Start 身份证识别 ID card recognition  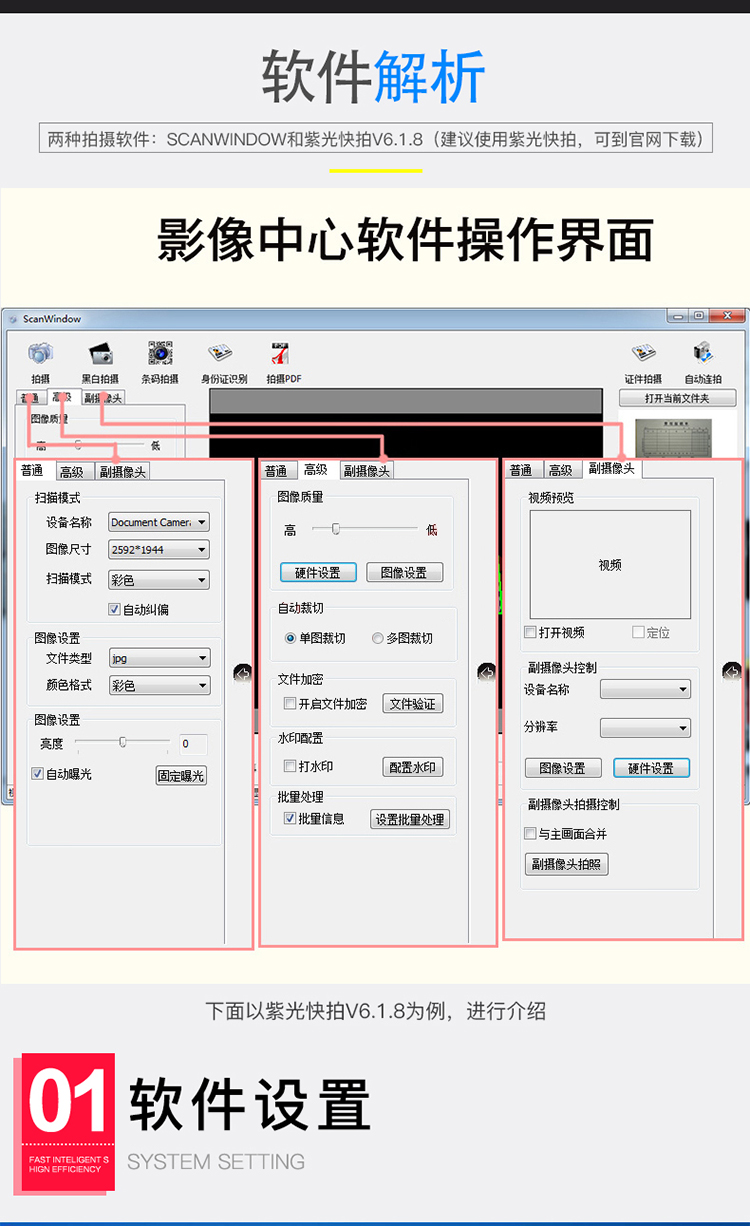pos(220,354)
